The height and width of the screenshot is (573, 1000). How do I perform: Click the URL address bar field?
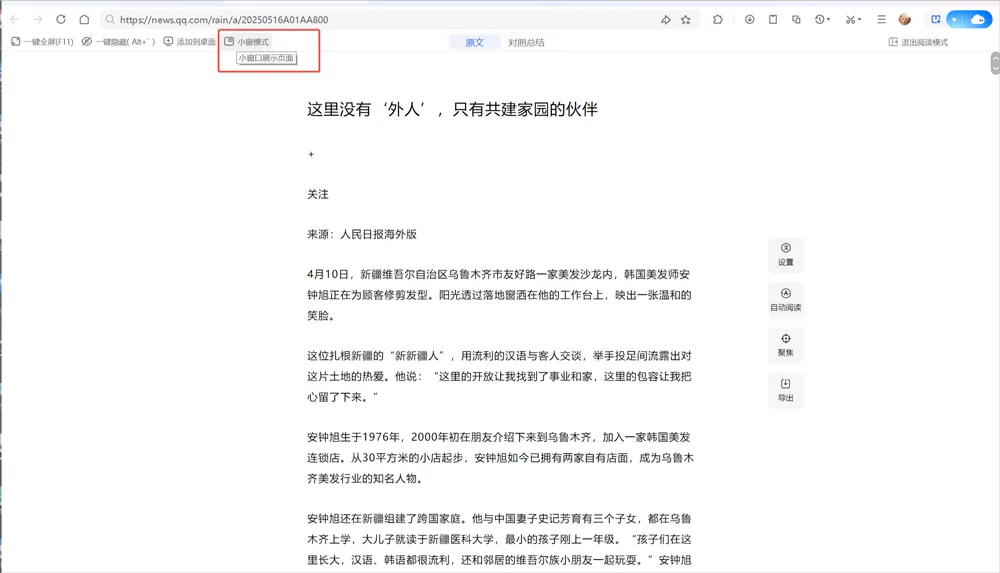(x=383, y=20)
